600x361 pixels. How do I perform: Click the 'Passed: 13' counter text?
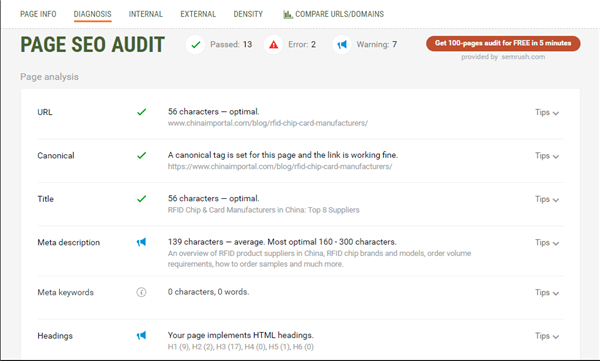click(x=231, y=45)
